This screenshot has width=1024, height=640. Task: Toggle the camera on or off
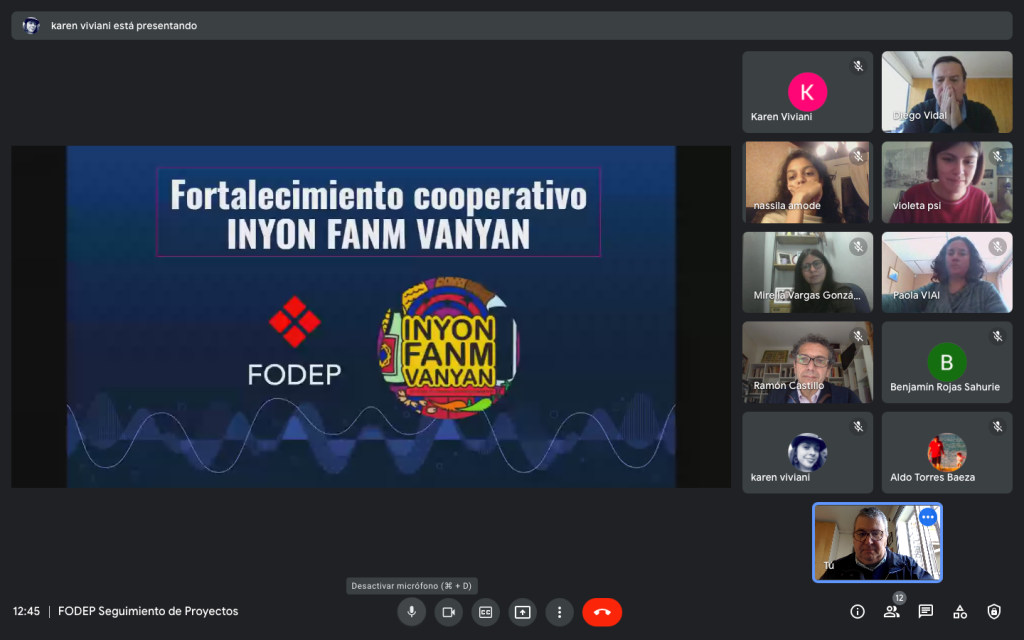(448, 612)
